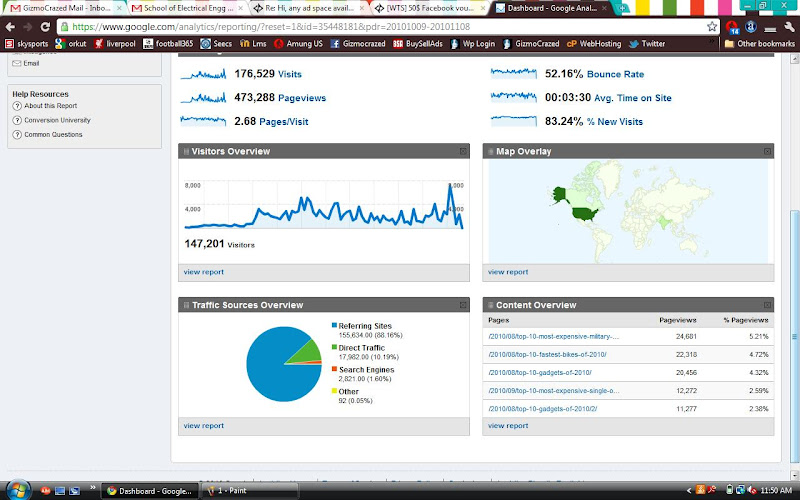The image size is (800, 500).
Task: Click the blue Referring Sites legend swatch
Action: pyautogui.click(x=334, y=325)
